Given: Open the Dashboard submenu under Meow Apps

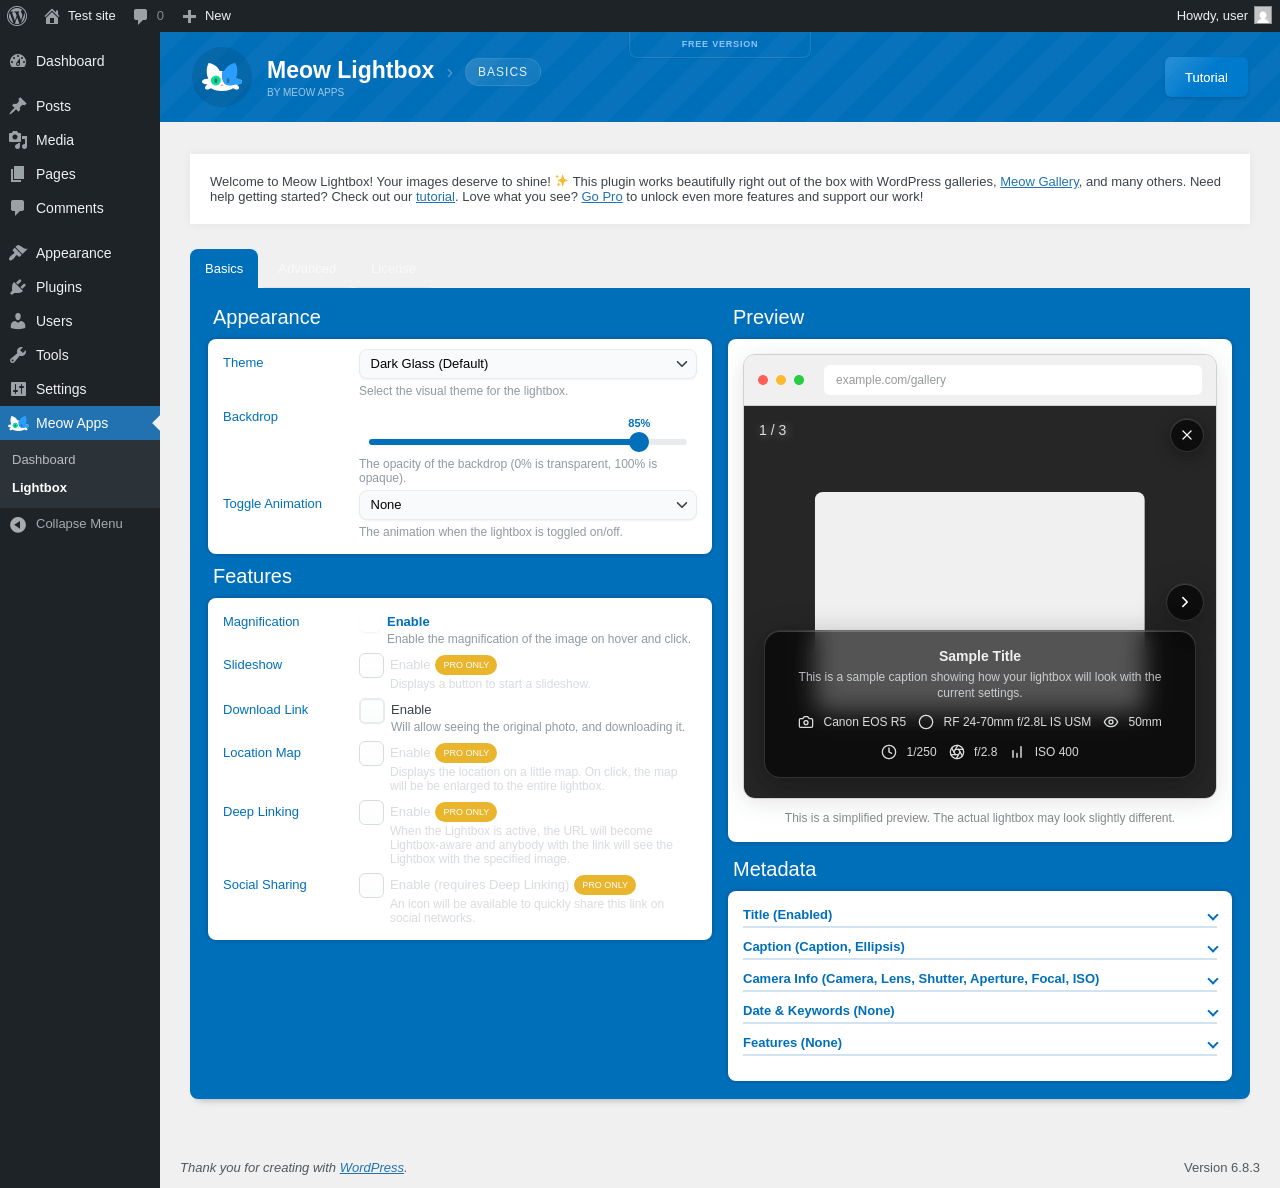Looking at the screenshot, I should (80, 460).
